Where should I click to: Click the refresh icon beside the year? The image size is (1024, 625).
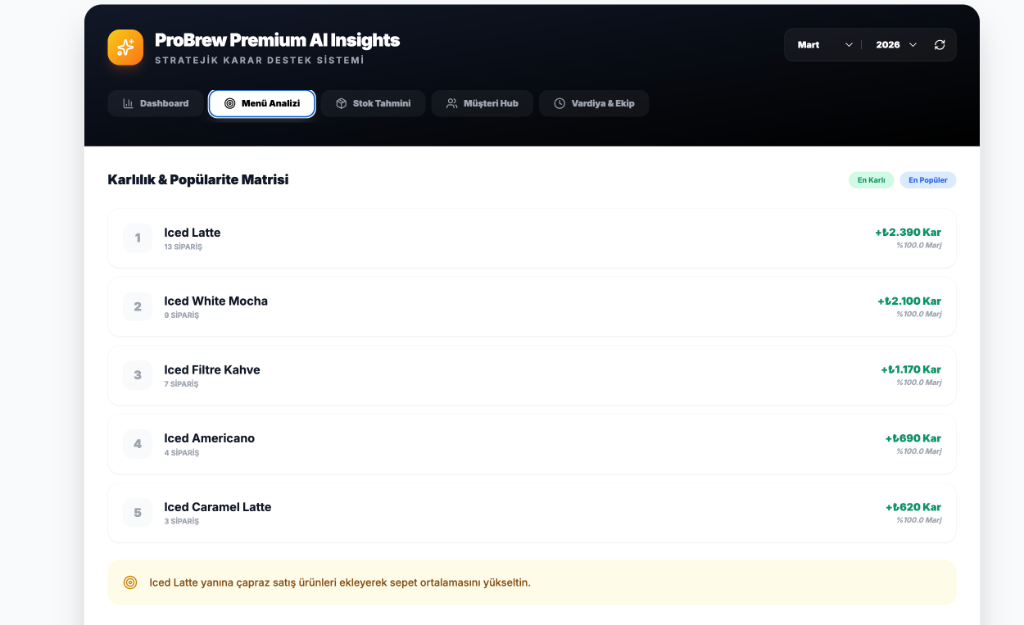click(x=939, y=45)
